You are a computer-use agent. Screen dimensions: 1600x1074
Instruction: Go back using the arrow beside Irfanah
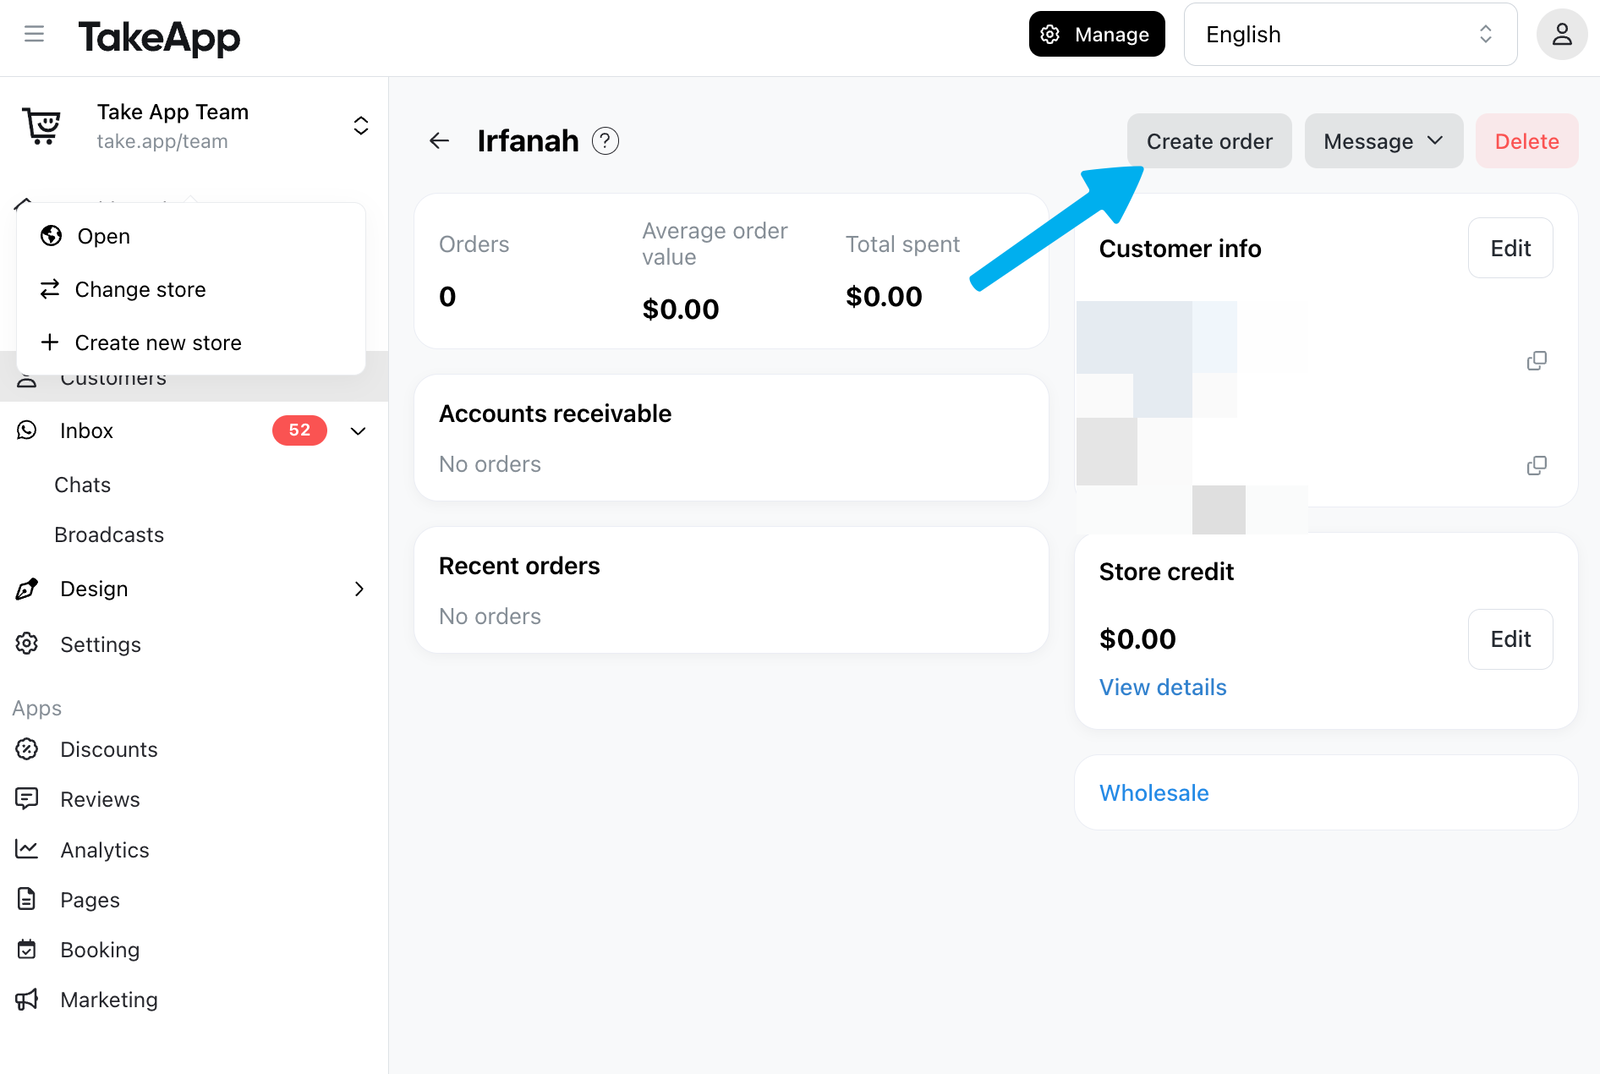pyautogui.click(x=439, y=141)
